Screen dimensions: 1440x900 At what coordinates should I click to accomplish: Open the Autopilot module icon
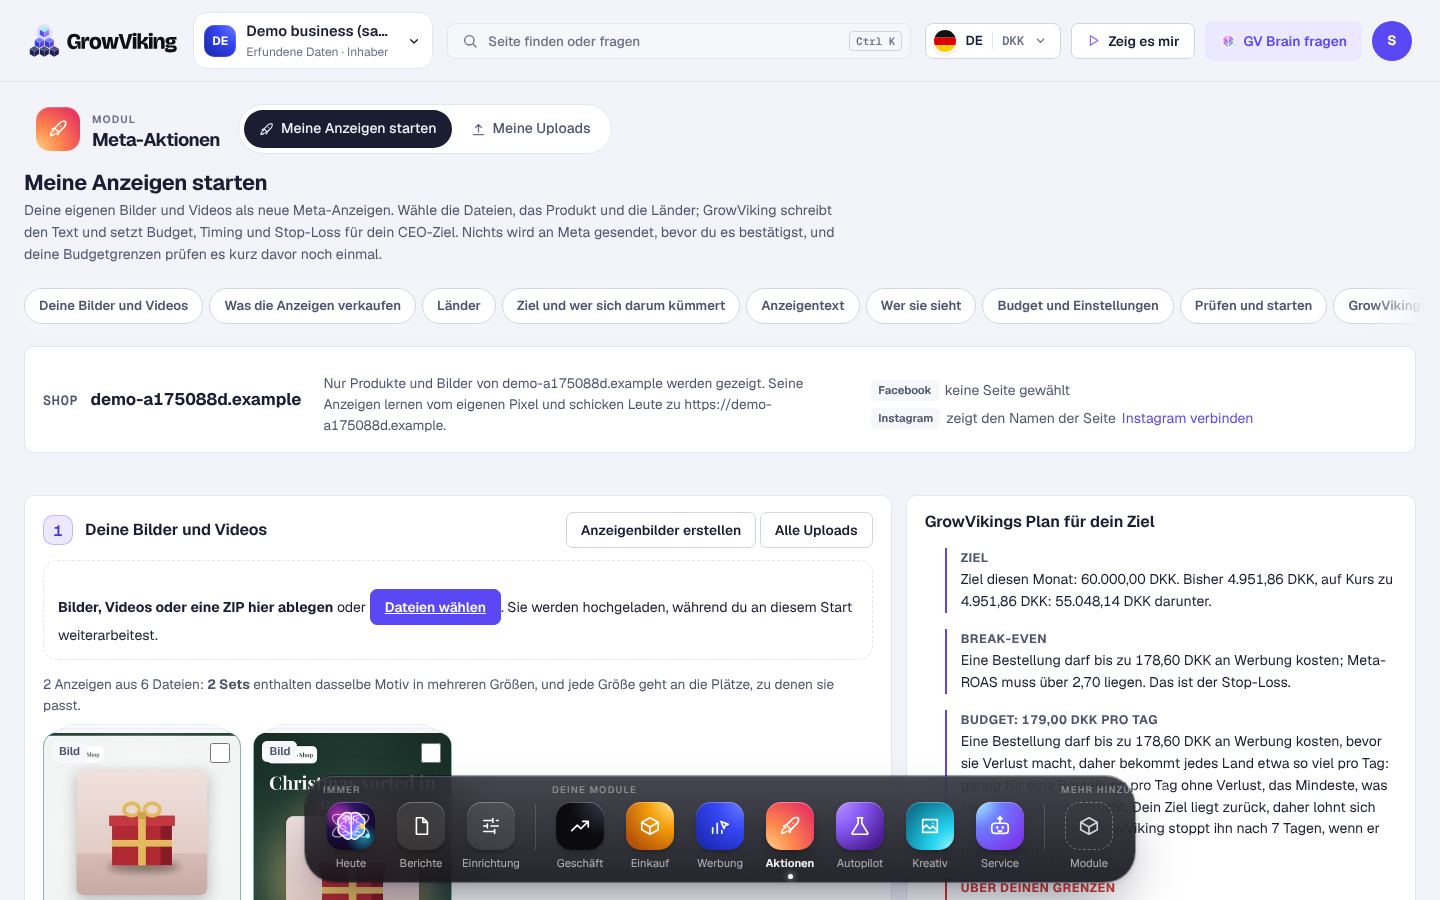[860, 826]
